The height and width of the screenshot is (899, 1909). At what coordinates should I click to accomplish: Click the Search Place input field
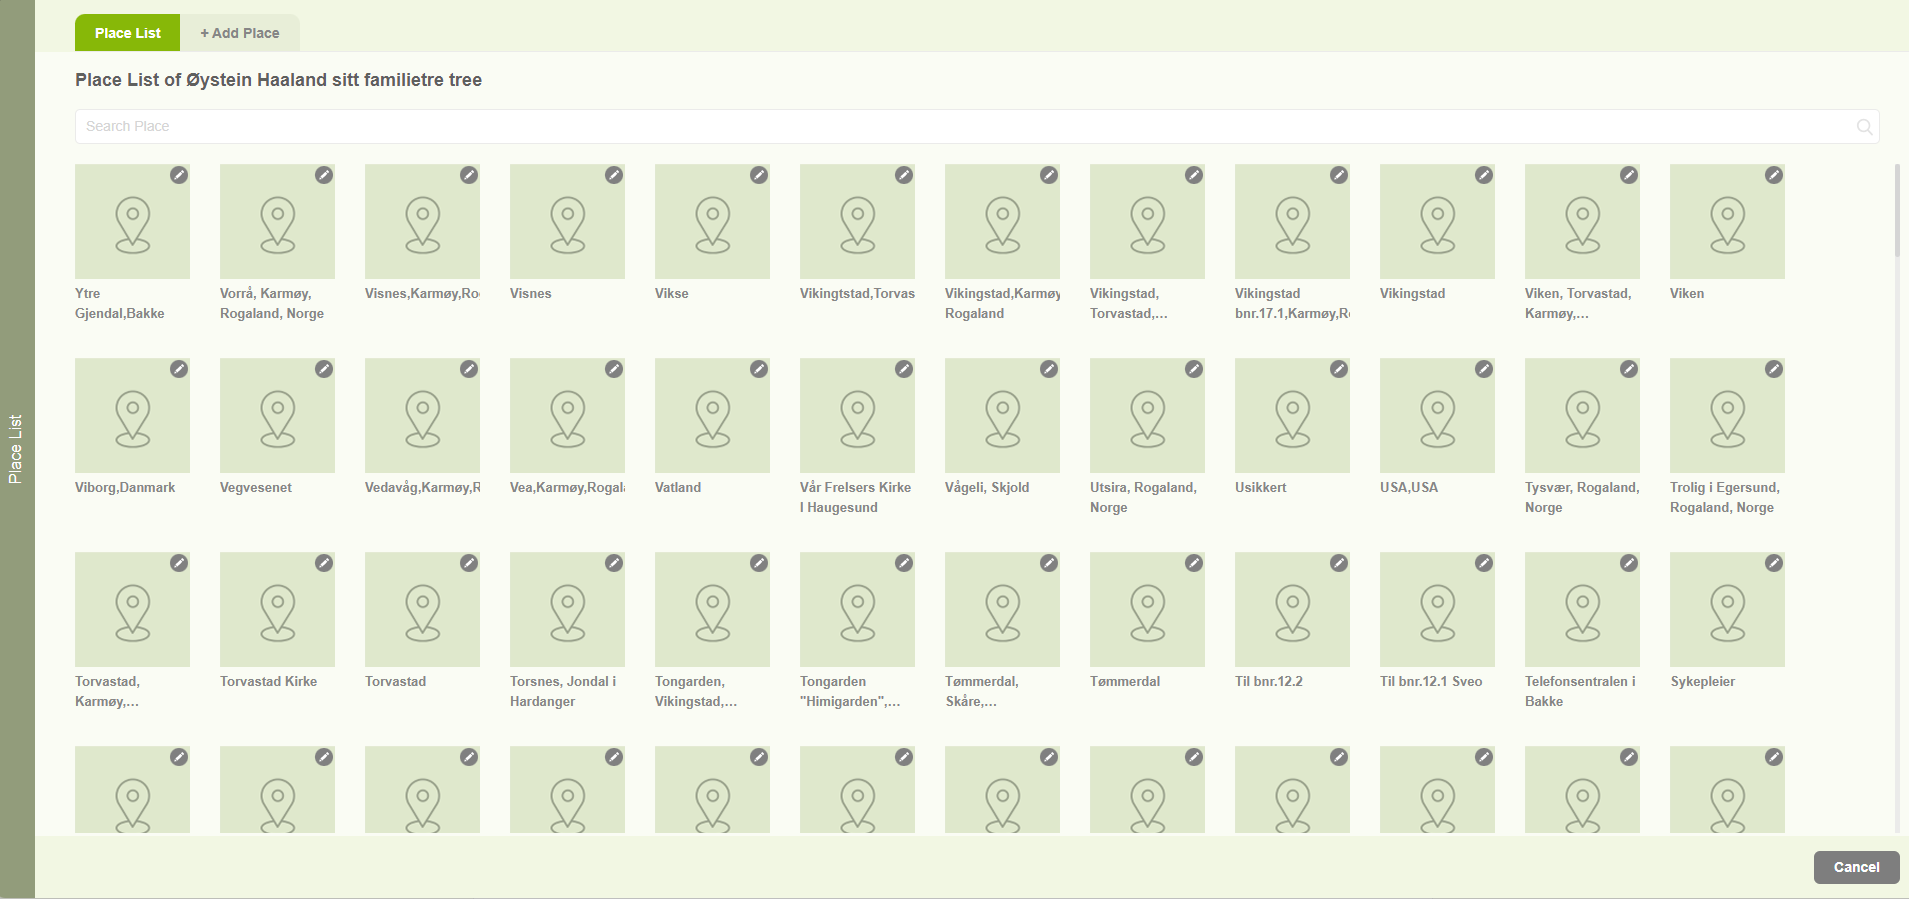960,127
